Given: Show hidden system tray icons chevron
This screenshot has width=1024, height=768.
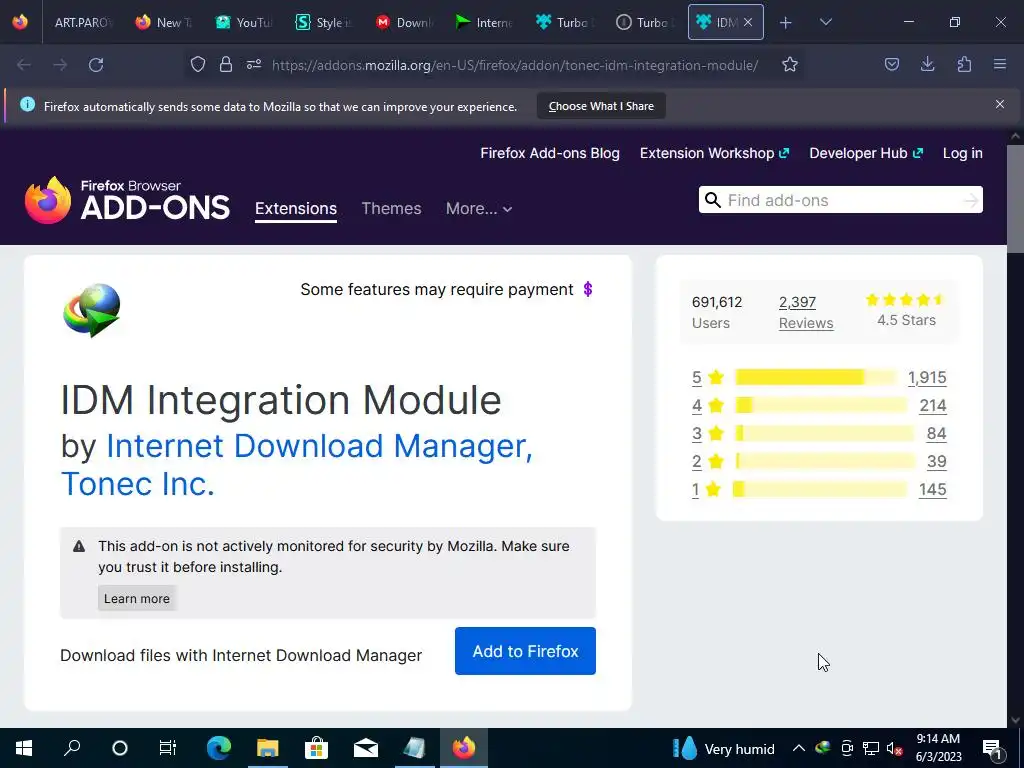Looking at the screenshot, I should point(799,748).
